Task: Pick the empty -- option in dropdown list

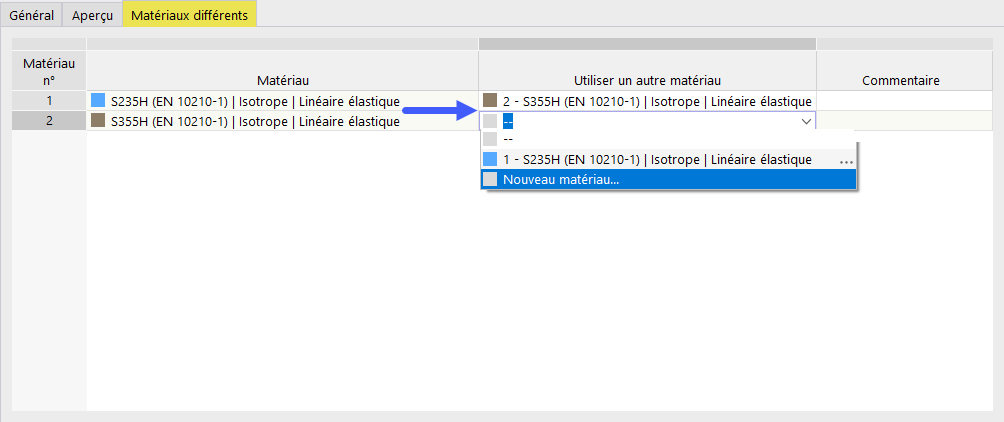Action: (x=668, y=139)
